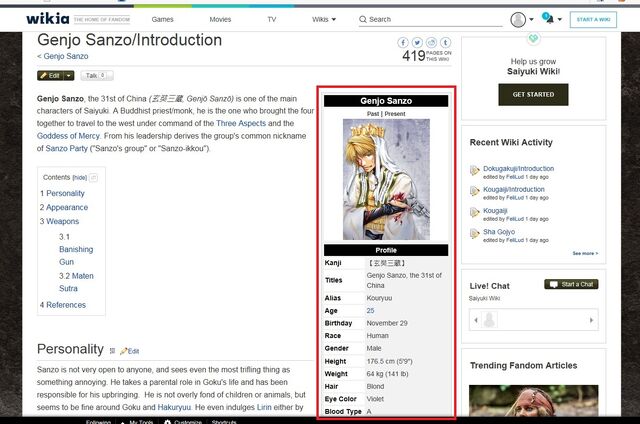
Task: Click the activity icon beside Kougaiji/Introduction
Action: 474,191
